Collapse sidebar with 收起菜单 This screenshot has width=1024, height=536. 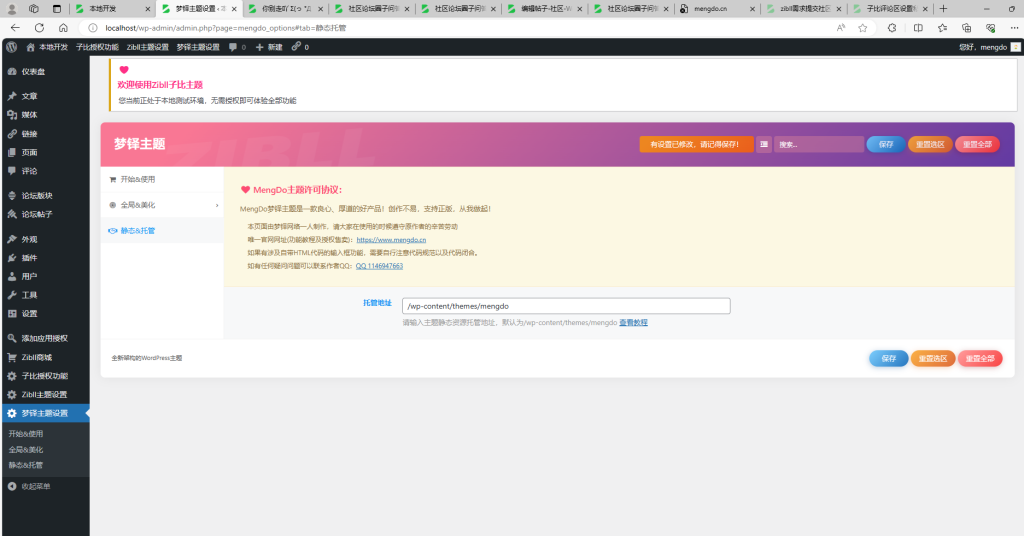[35, 487]
